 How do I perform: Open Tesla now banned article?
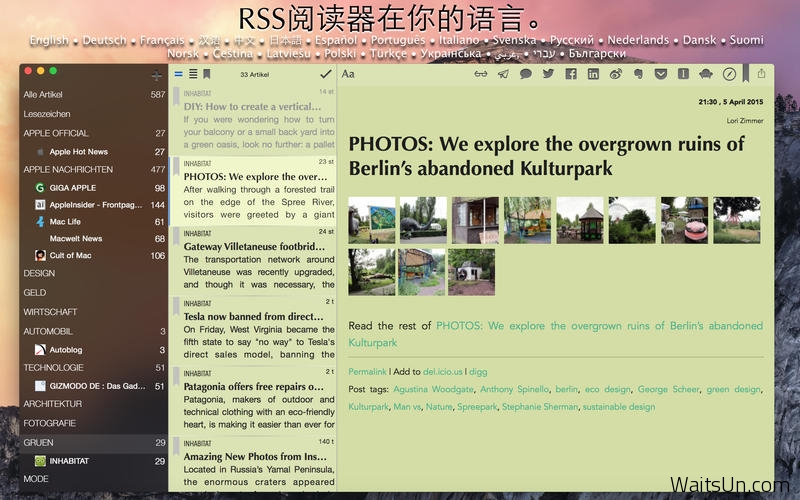click(253, 330)
